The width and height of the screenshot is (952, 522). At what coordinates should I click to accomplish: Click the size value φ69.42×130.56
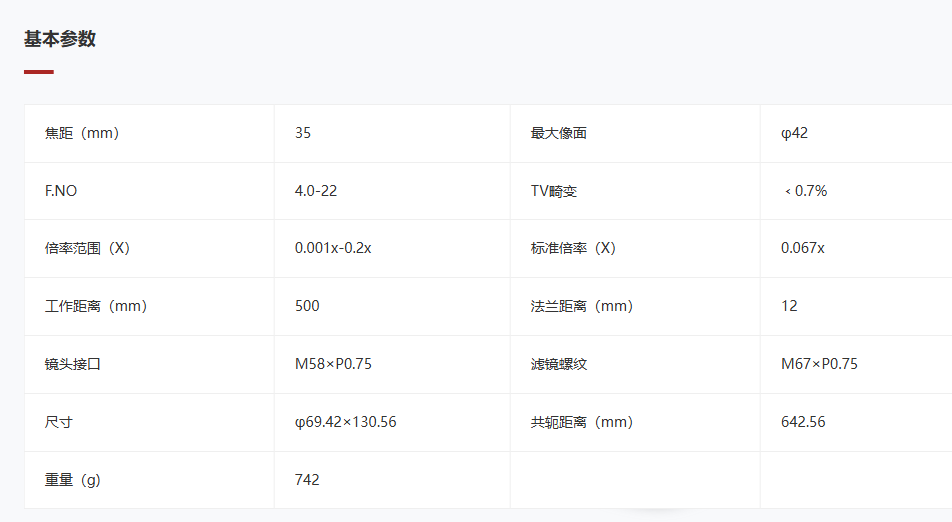pyautogui.click(x=345, y=422)
